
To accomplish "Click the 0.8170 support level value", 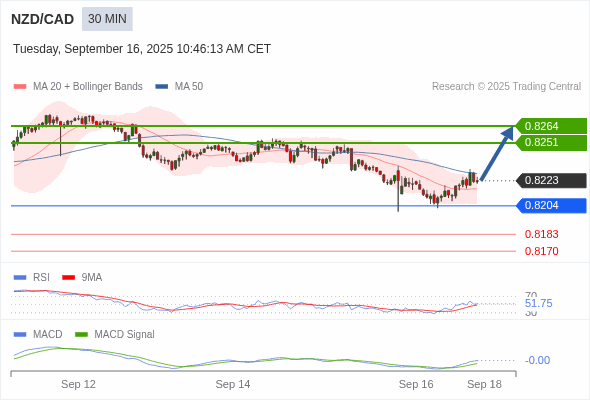I will [541, 251].
